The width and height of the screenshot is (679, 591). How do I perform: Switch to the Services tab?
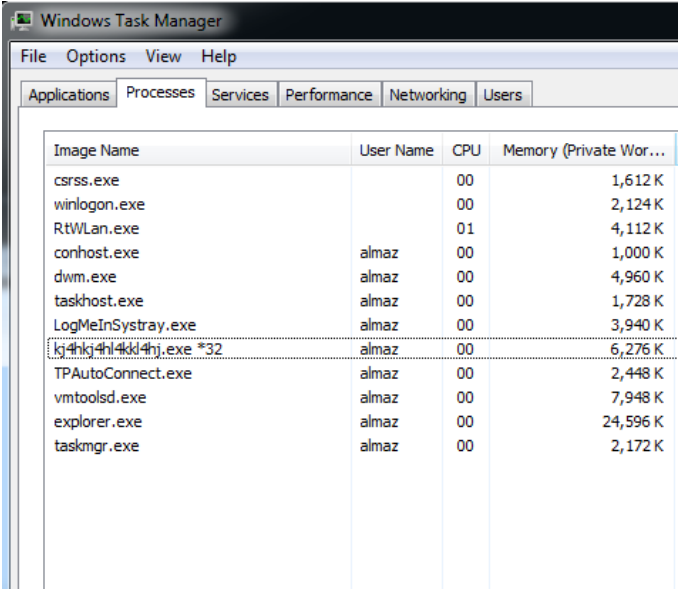[240, 95]
